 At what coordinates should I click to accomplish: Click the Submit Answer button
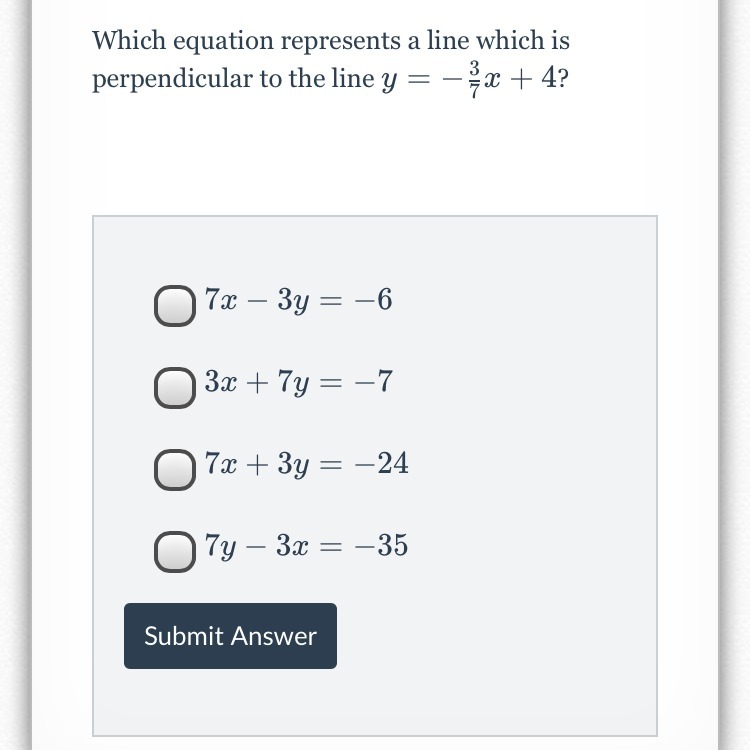(x=230, y=636)
